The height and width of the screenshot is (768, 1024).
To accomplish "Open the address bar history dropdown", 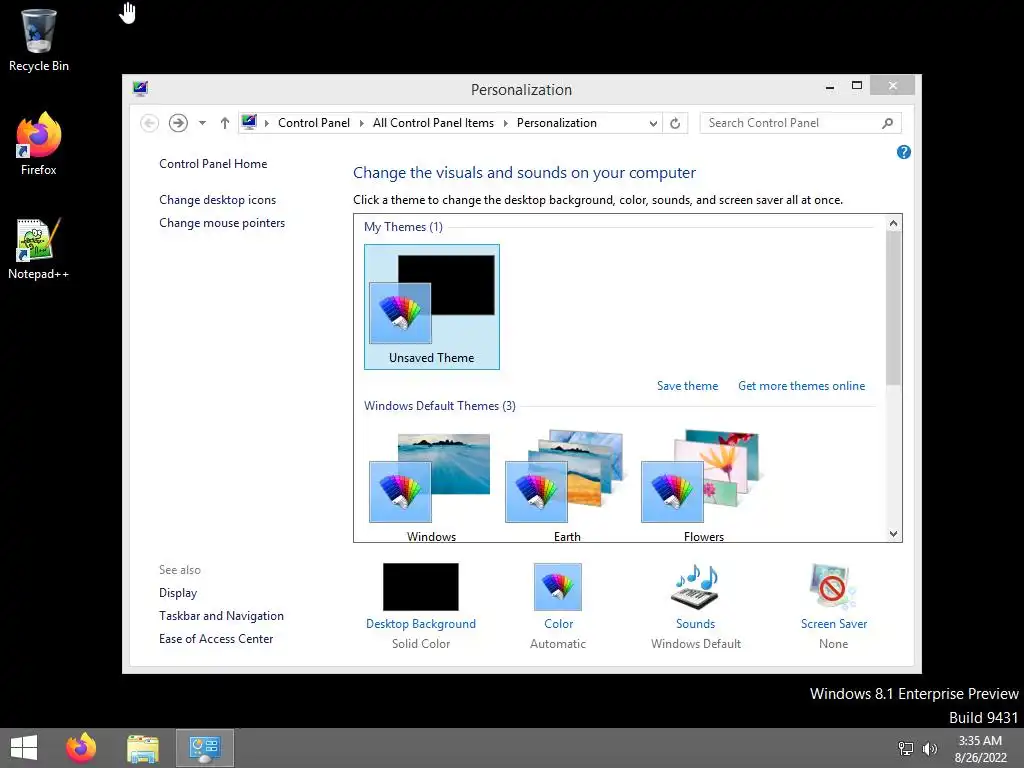I will [x=652, y=123].
